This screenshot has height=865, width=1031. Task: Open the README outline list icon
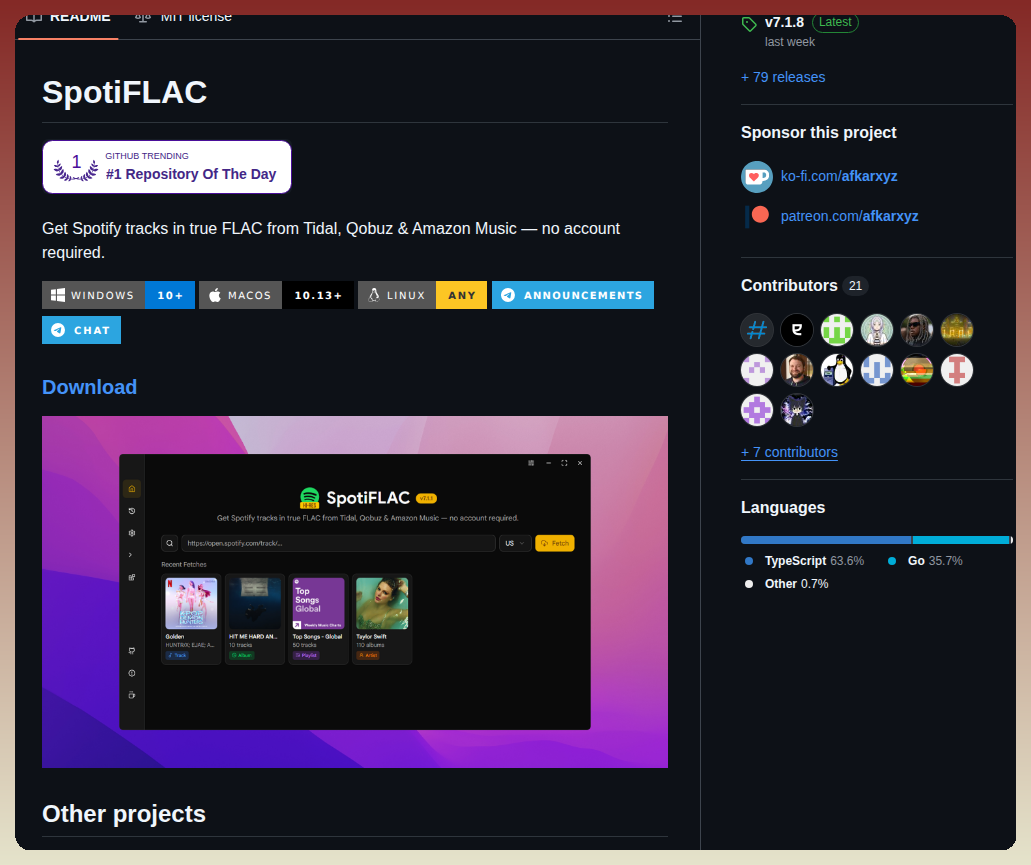[x=675, y=18]
